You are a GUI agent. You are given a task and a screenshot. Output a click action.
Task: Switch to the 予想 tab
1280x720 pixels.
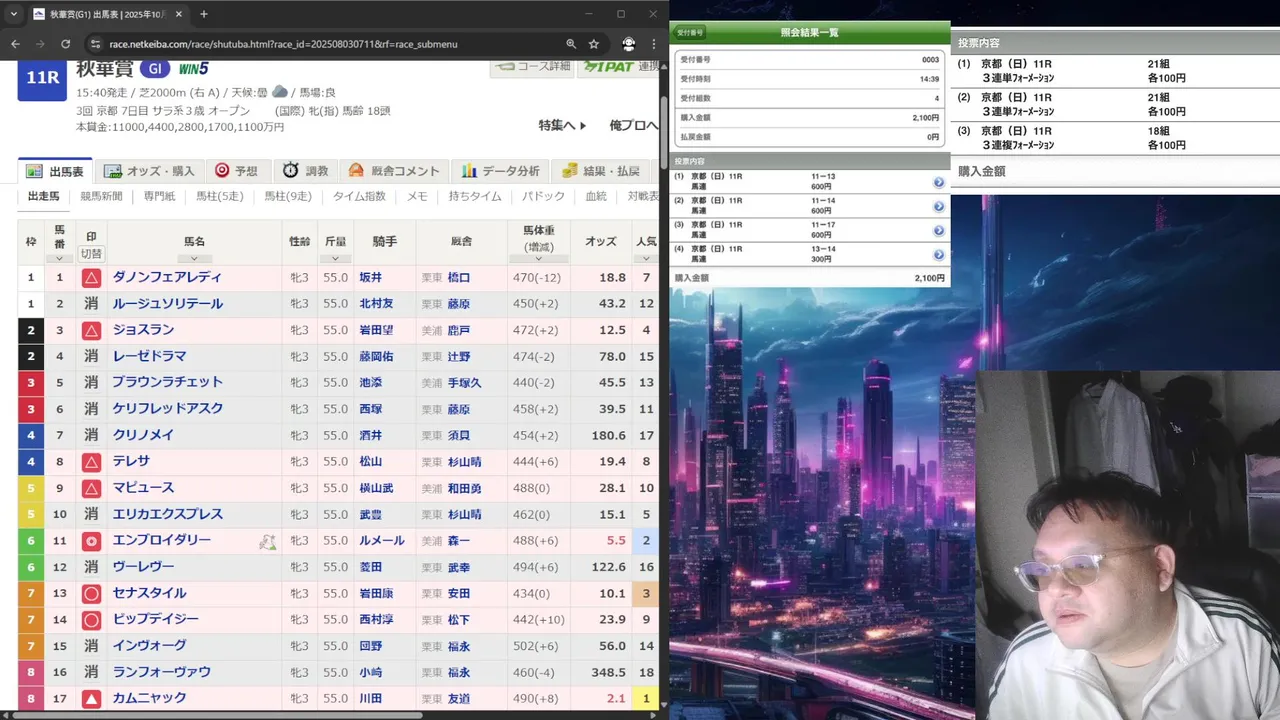tap(236, 171)
